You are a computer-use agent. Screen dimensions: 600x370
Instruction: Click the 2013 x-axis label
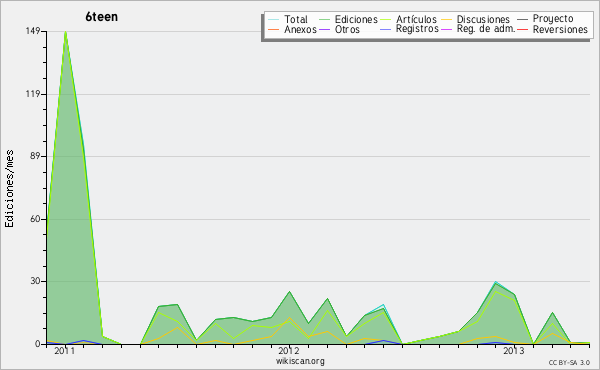click(x=514, y=350)
